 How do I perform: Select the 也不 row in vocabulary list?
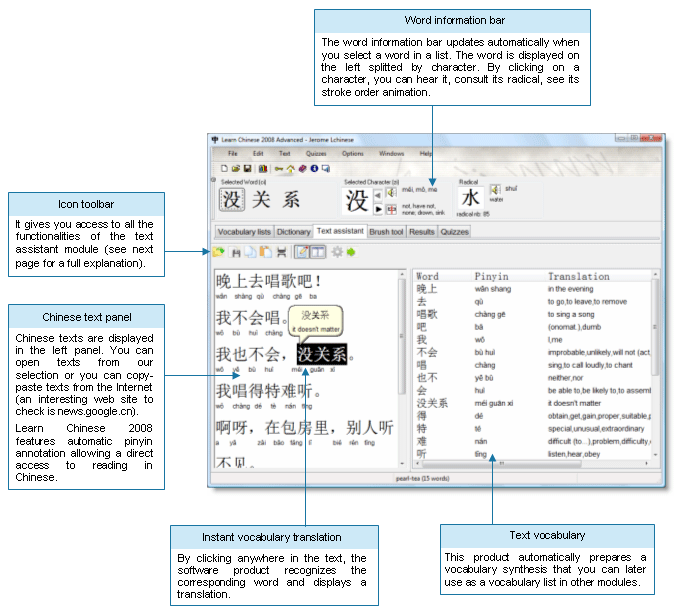click(533, 378)
